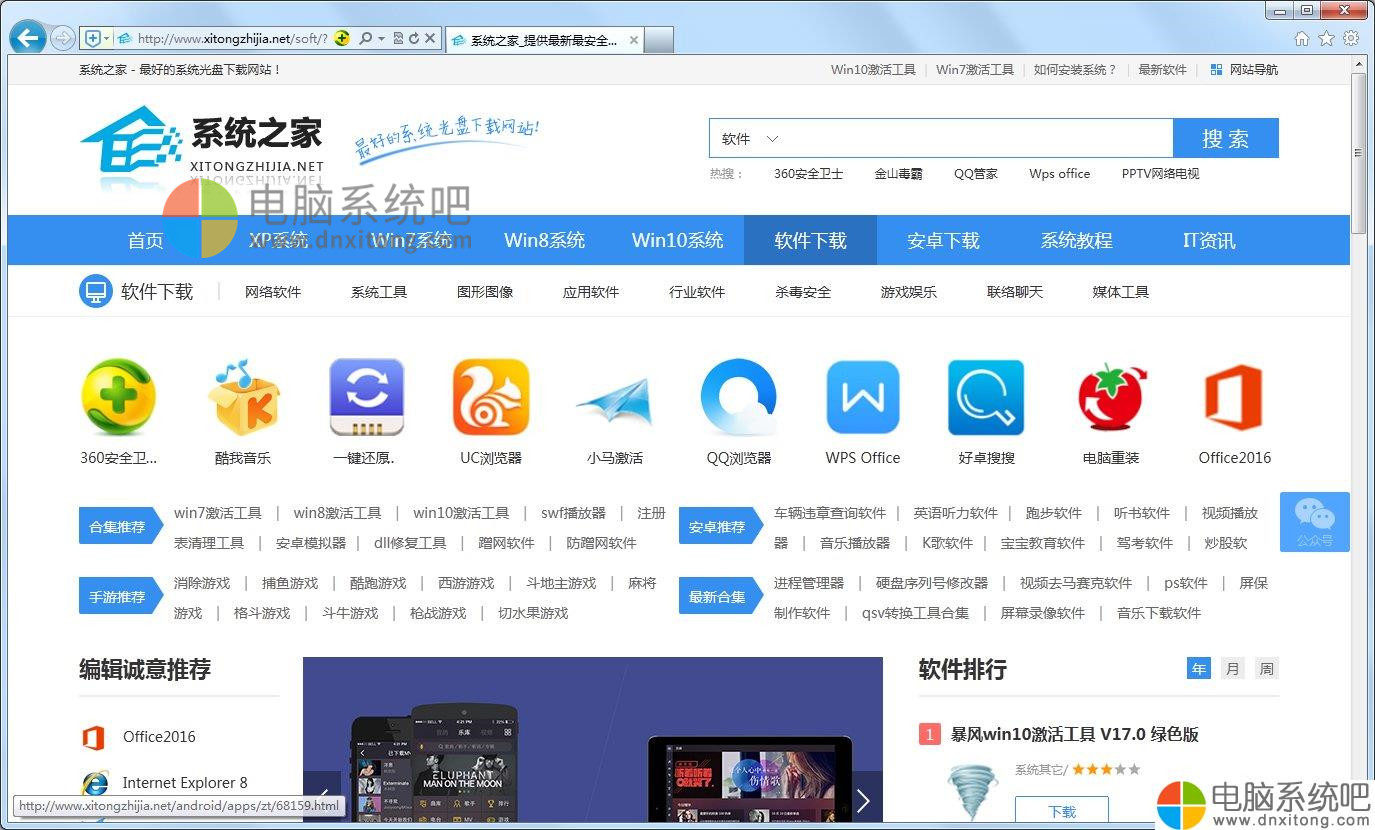Click the WPS Office app icon
The height and width of the screenshot is (830, 1375).
(x=863, y=398)
